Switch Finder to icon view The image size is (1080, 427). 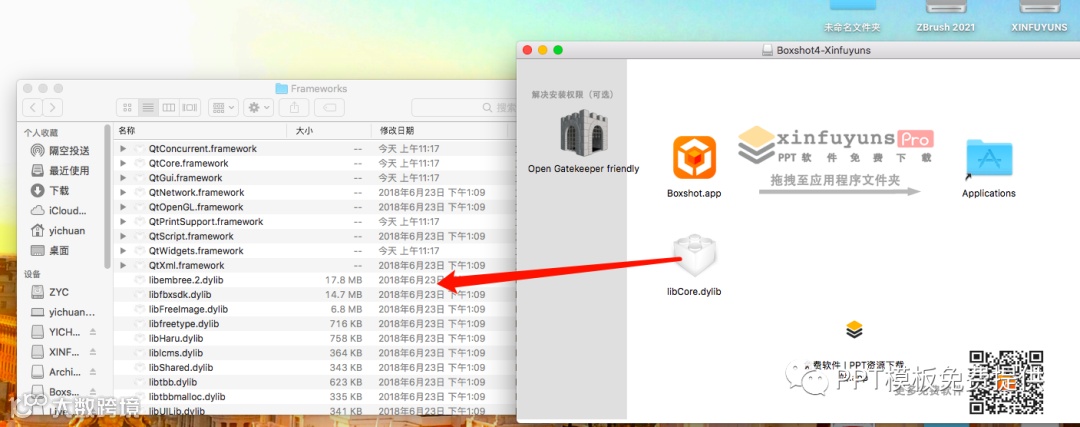pyautogui.click(x=127, y=107)
